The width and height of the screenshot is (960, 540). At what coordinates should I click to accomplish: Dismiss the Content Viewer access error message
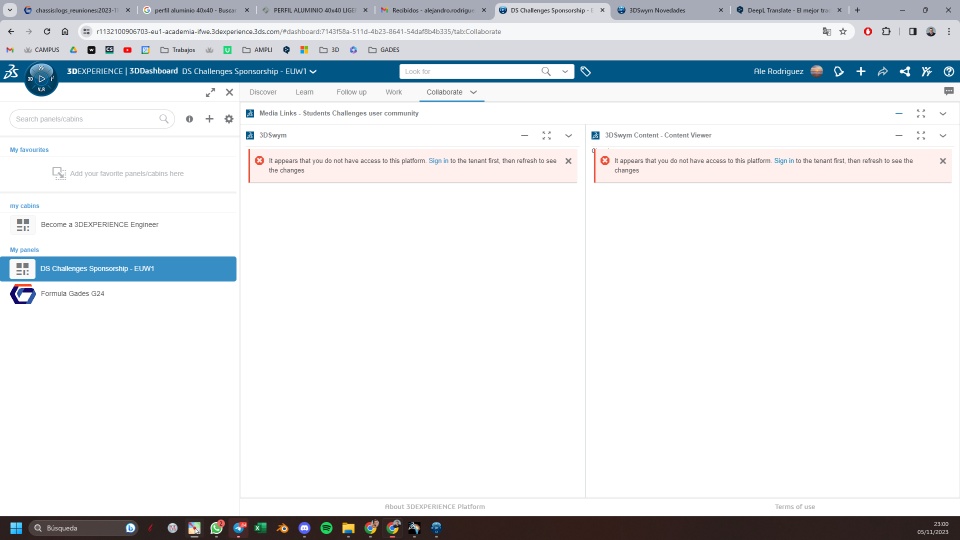tap(943, 161)
